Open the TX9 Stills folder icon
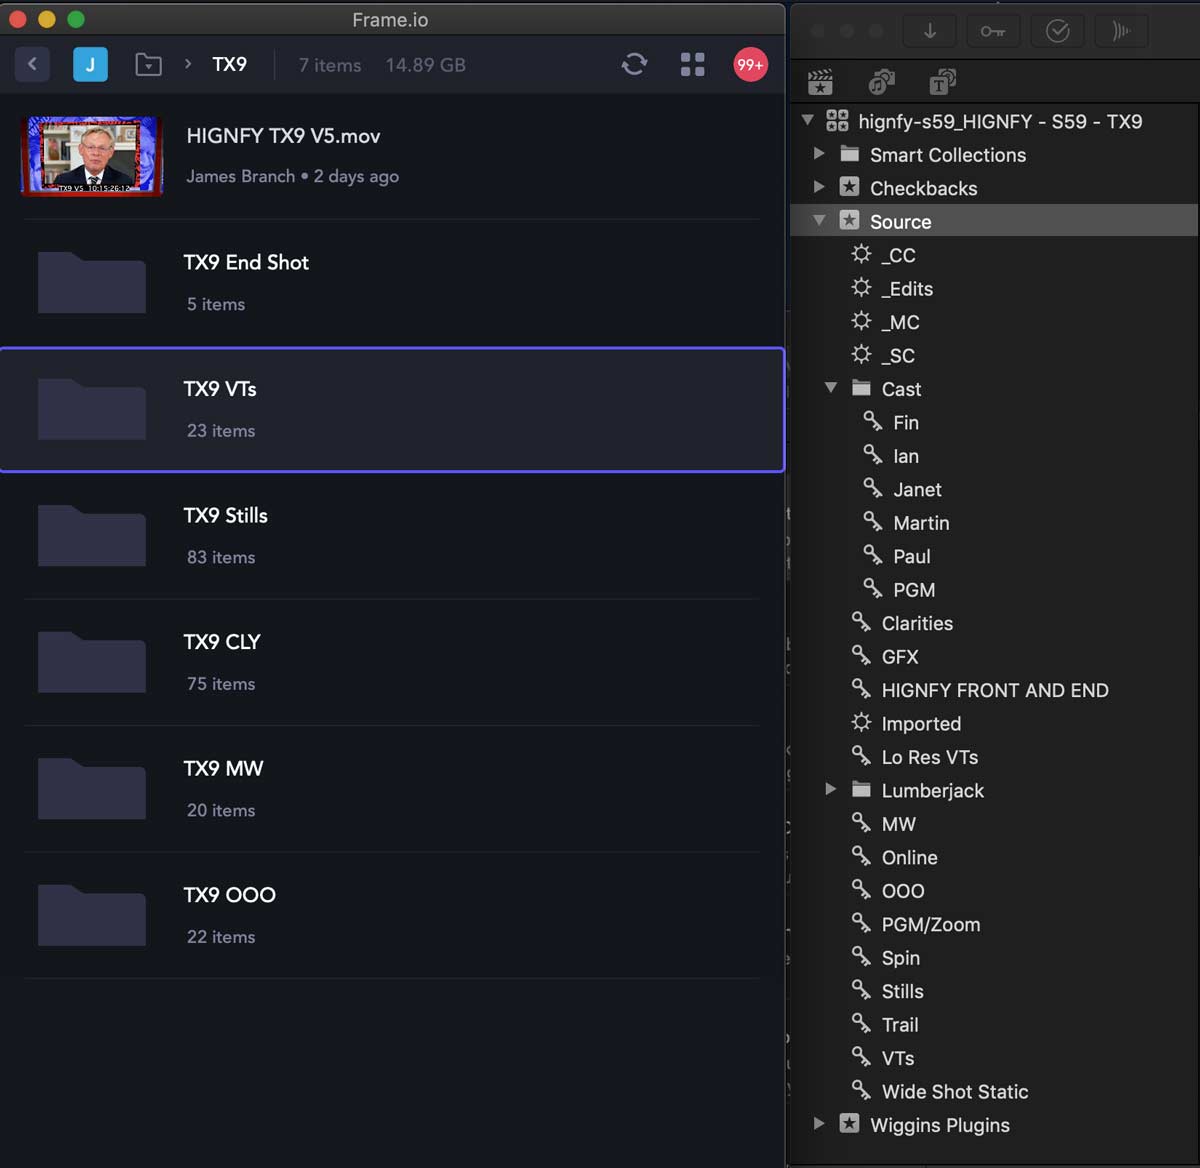 tap(92, 536)
